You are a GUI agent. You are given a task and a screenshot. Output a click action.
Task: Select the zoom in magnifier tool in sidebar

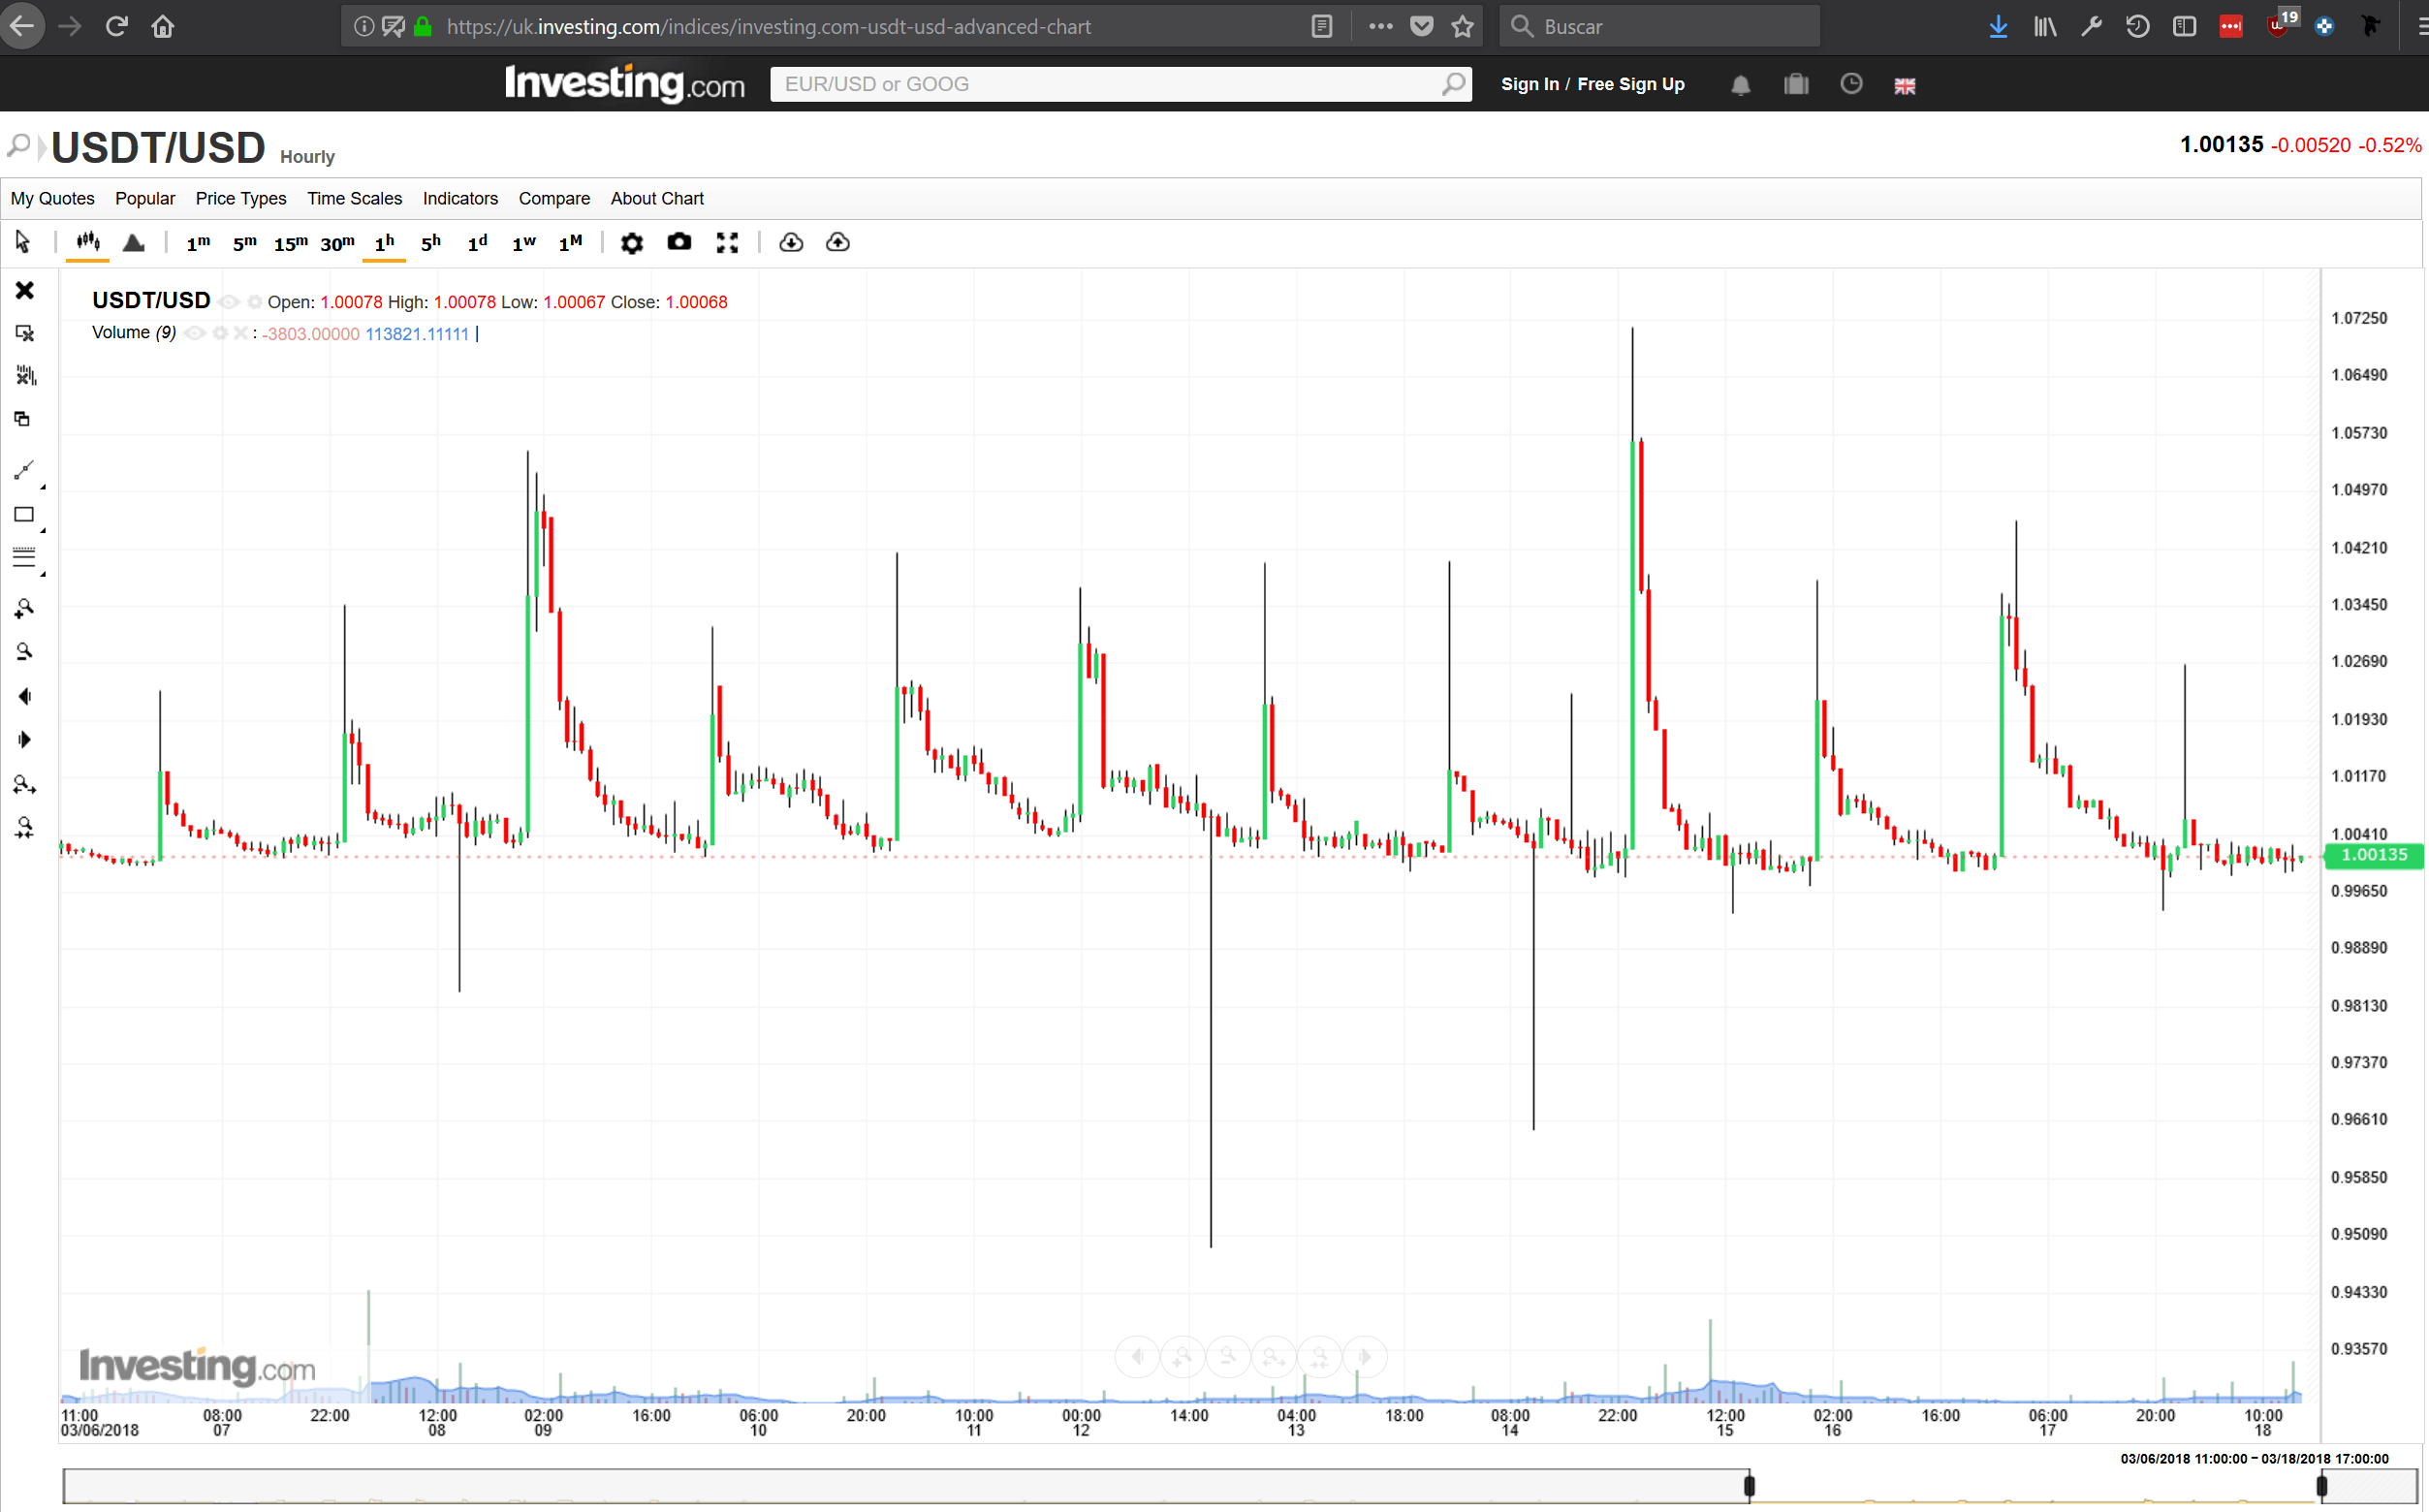[x=24, y=608]
